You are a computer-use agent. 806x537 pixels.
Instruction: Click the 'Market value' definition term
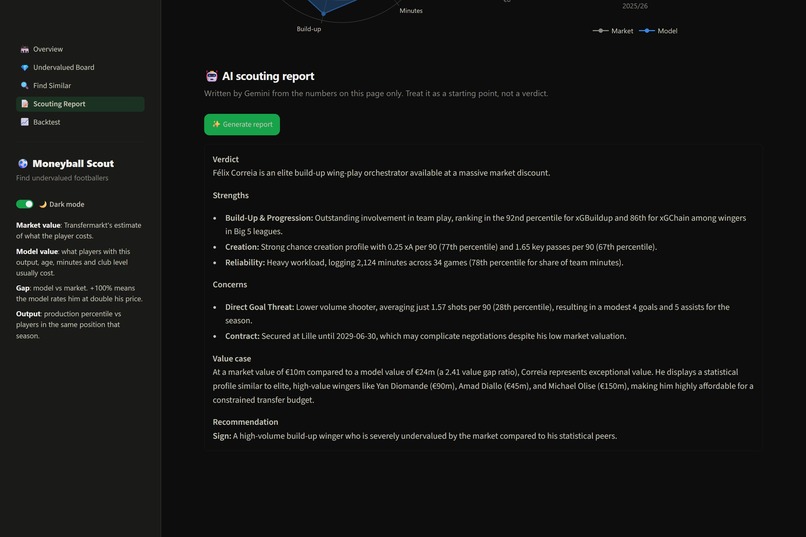pos(39,225)
